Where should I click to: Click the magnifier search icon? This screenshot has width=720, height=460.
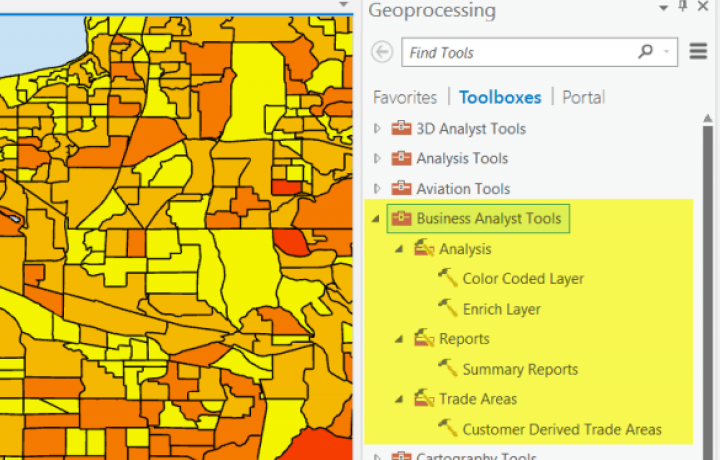pos(645,51)
